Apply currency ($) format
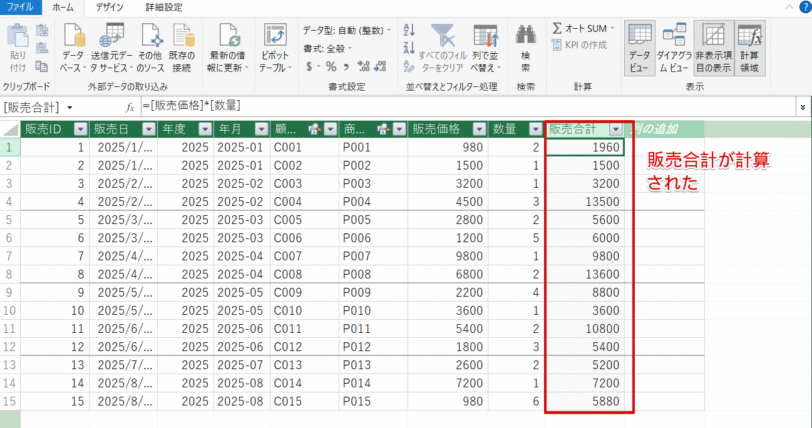The height and width of the screenshot is (428, 812). (309, 66)
